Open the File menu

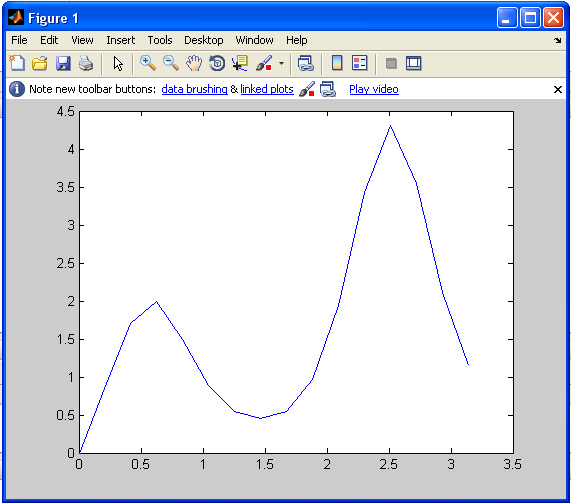coord(19,40)
